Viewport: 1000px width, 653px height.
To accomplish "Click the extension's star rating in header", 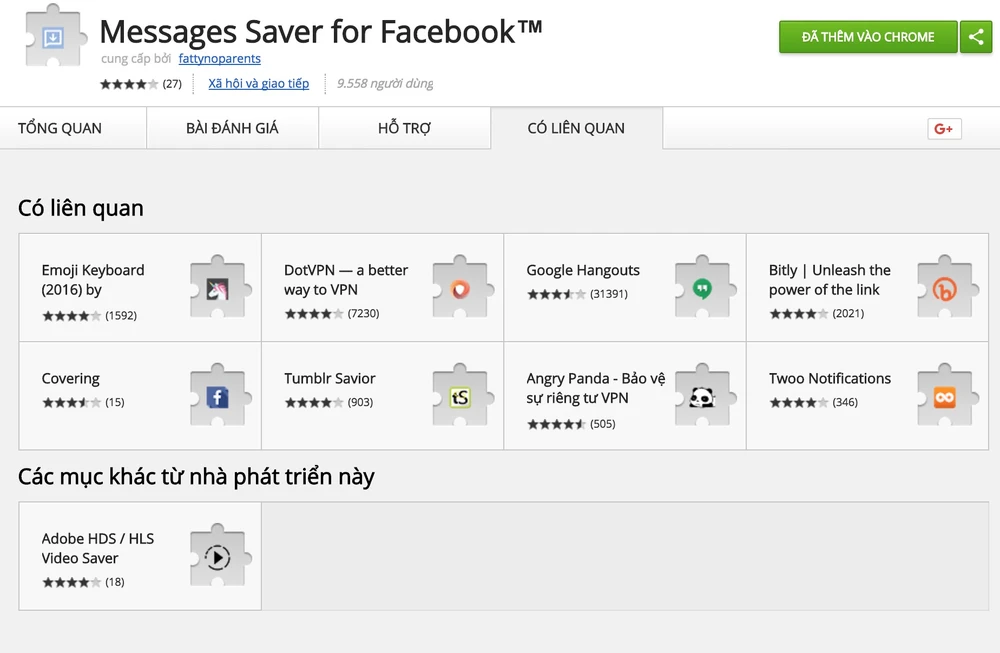I will point(129,84).
